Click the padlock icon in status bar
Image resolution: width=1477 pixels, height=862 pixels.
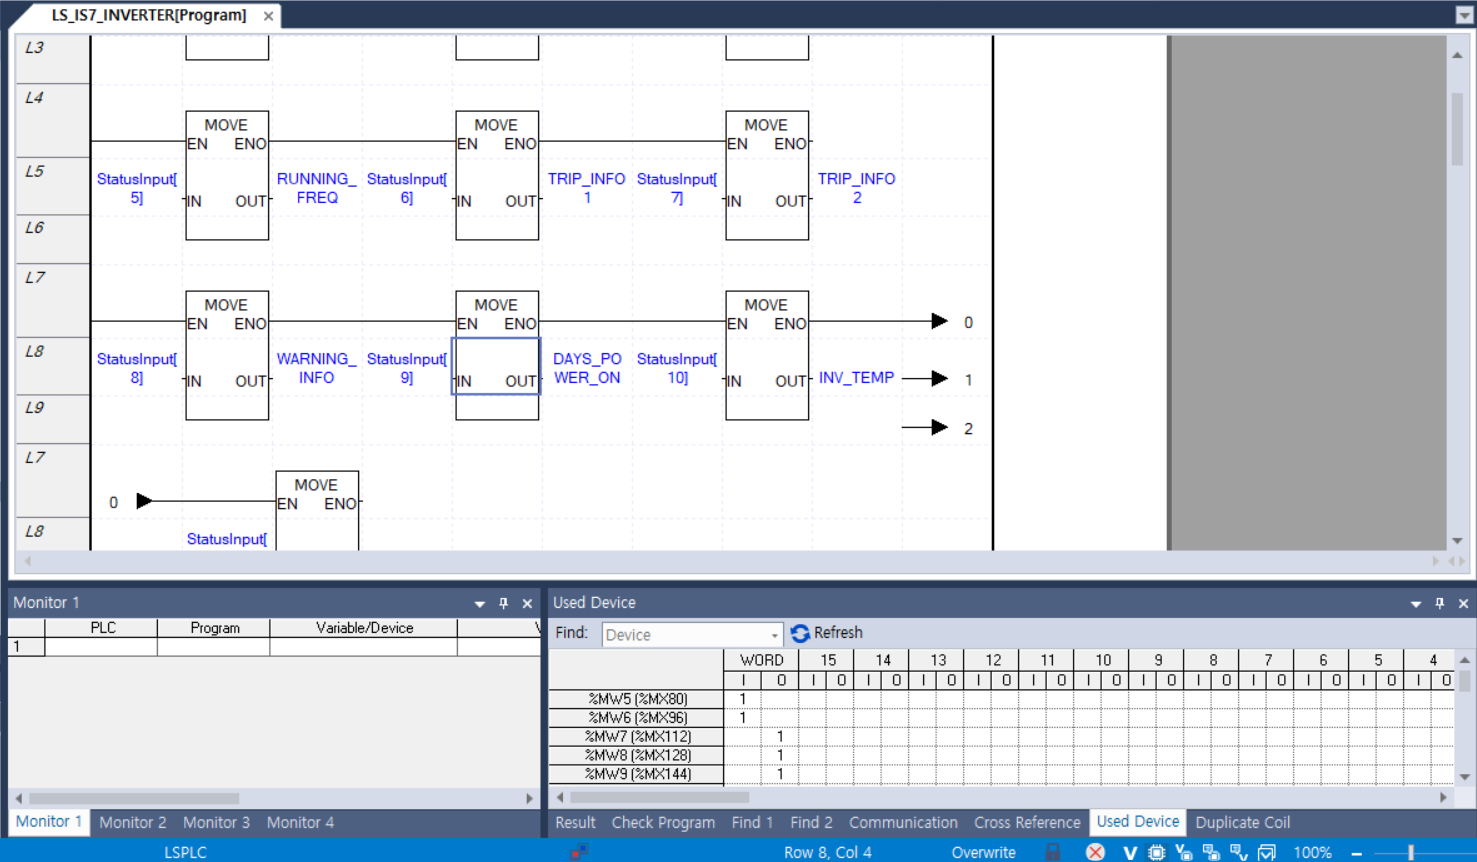click(1053, 852)
